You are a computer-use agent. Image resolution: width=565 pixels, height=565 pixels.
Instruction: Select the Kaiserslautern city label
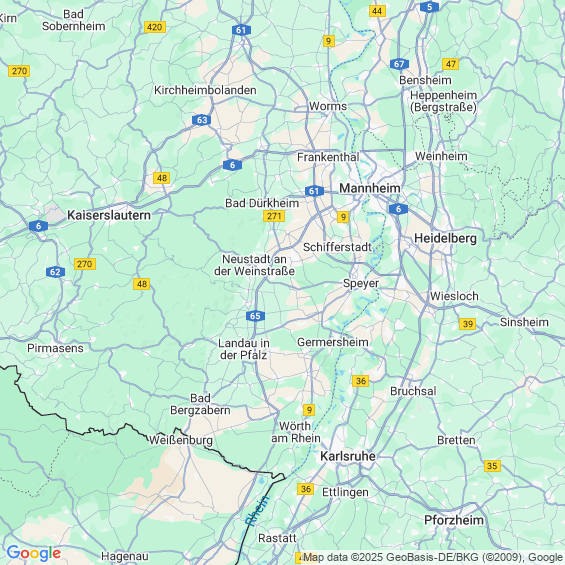pyautogui.click(x=109, y=215)
